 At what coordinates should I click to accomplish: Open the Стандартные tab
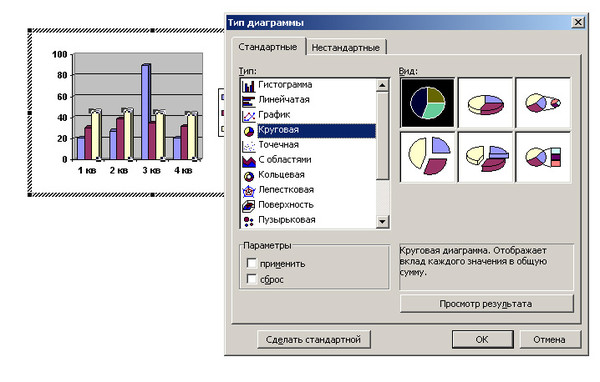(x=268, y=47)
